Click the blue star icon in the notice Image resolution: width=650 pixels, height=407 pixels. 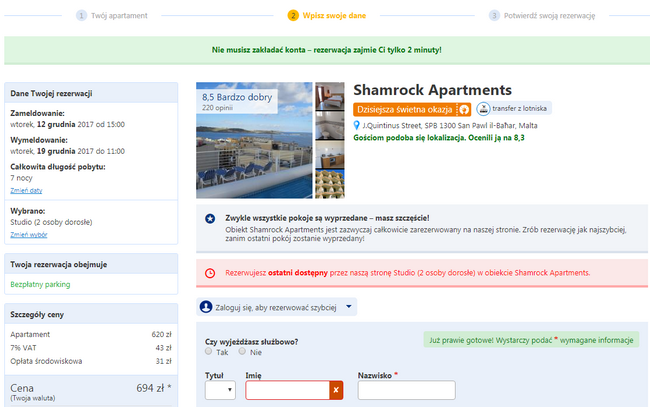click(210, 218)
